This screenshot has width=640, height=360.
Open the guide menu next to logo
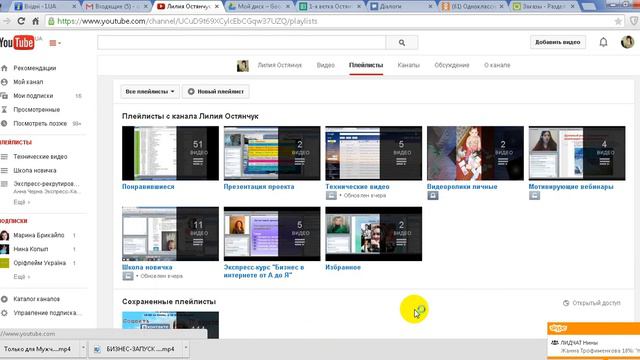click(x=55, y=43)
